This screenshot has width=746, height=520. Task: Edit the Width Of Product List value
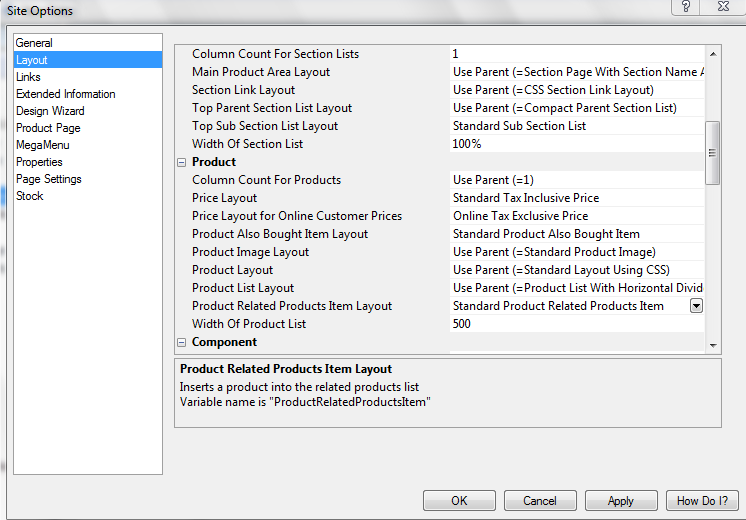(x=575, y=324)
